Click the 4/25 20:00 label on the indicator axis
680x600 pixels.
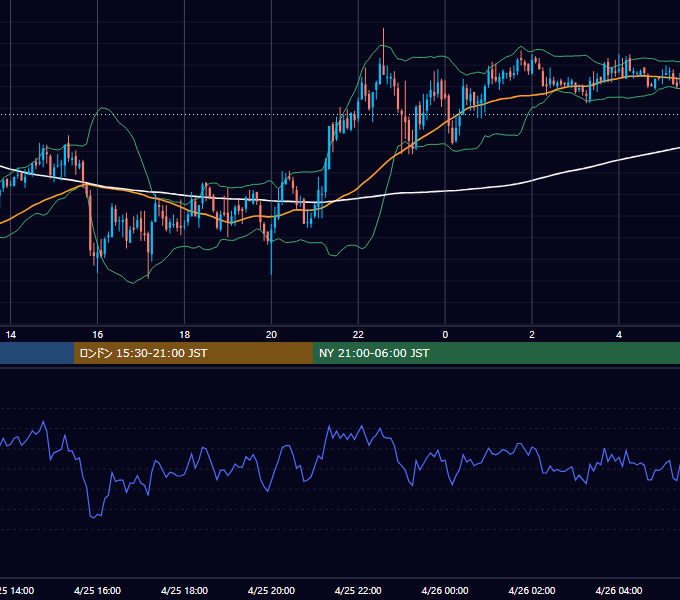271,590
